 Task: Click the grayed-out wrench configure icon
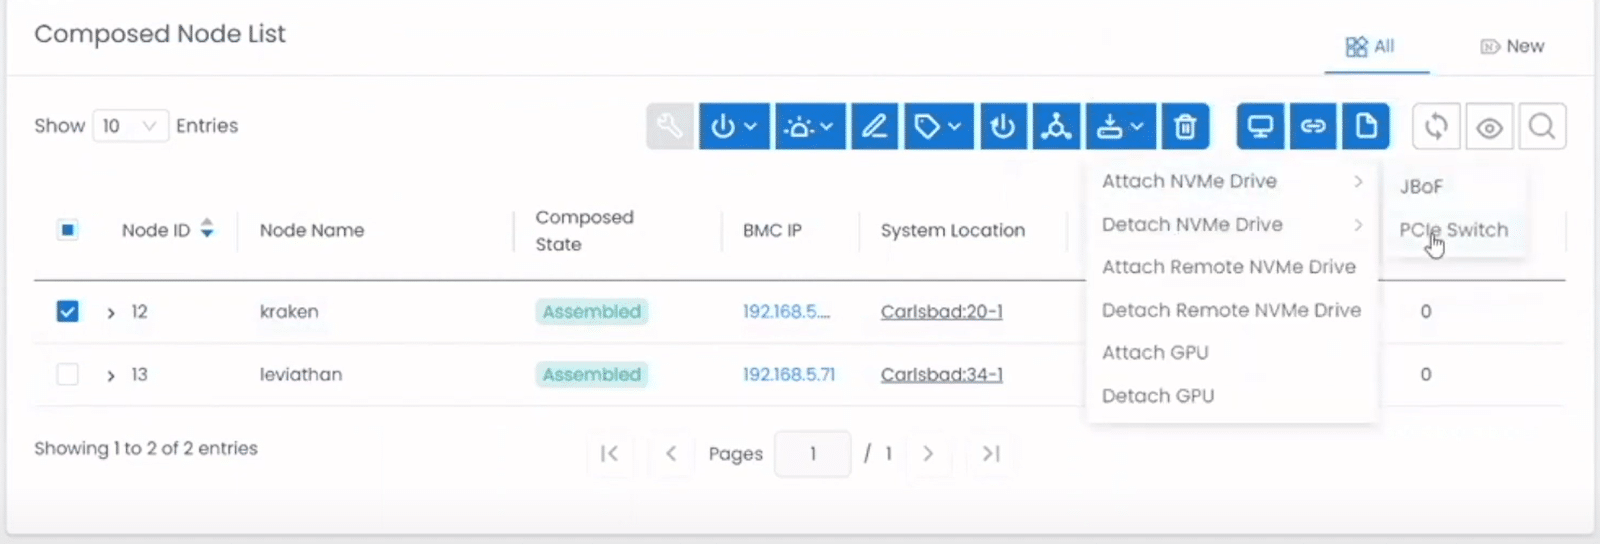(670, 126)
